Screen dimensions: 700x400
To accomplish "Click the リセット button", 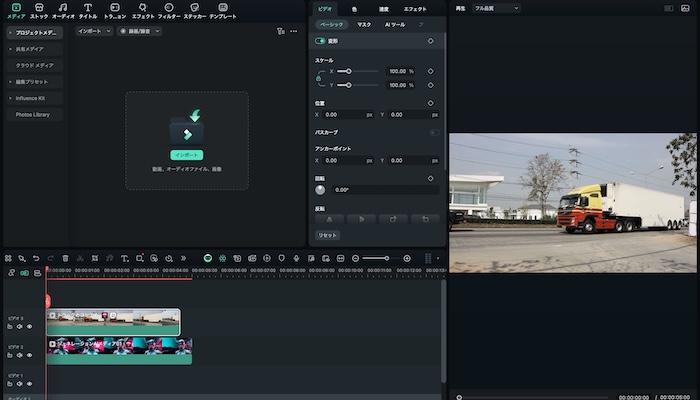I will coord(328,235).
